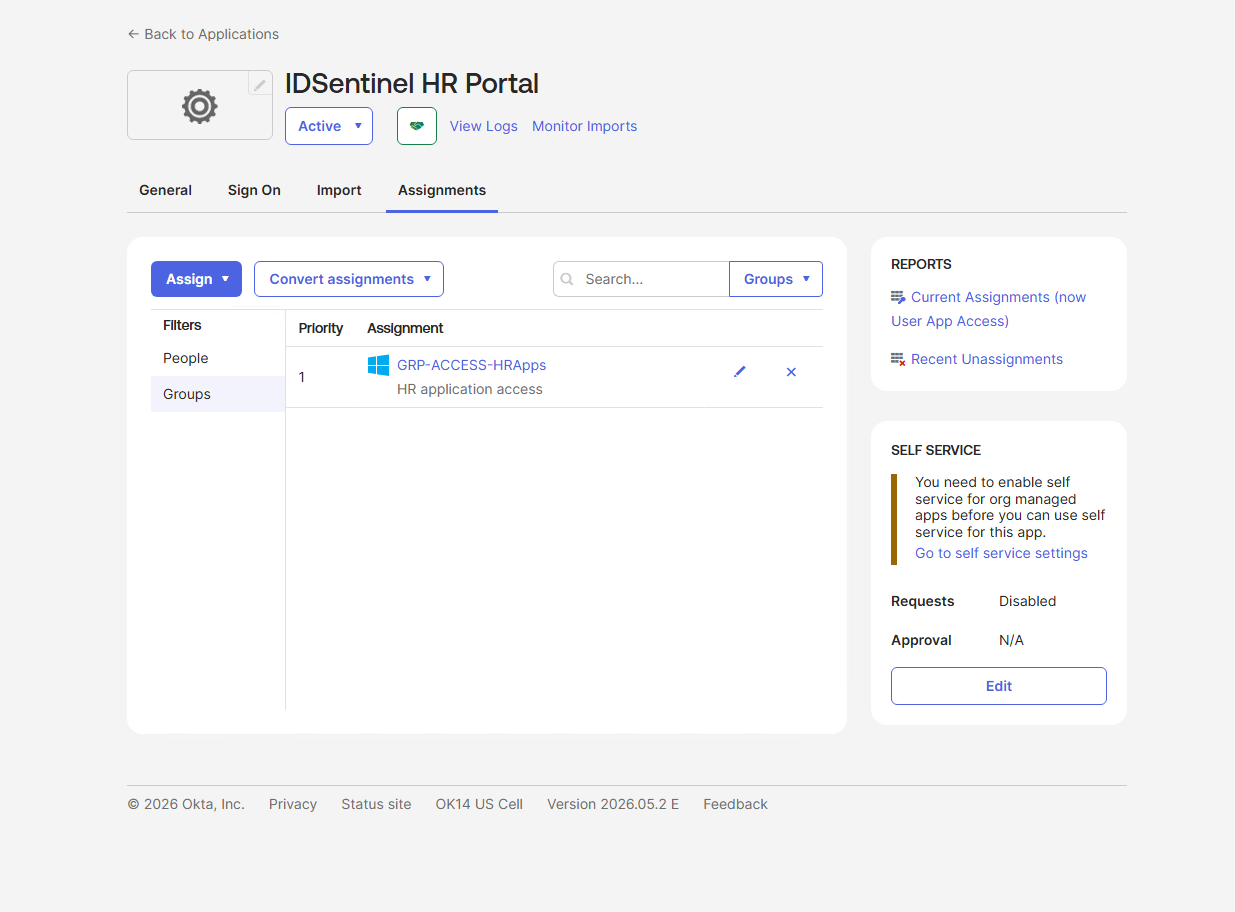Screen dimensions: 1235x912
Task: Open the Privacy footer link
Action: [x=293, y=804]
